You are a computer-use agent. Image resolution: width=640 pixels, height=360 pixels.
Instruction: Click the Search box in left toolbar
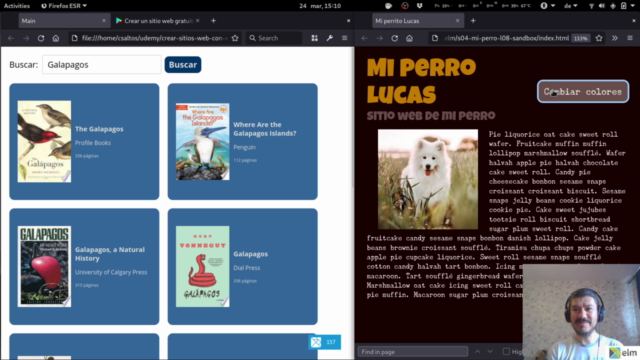[x=274, y=38]
